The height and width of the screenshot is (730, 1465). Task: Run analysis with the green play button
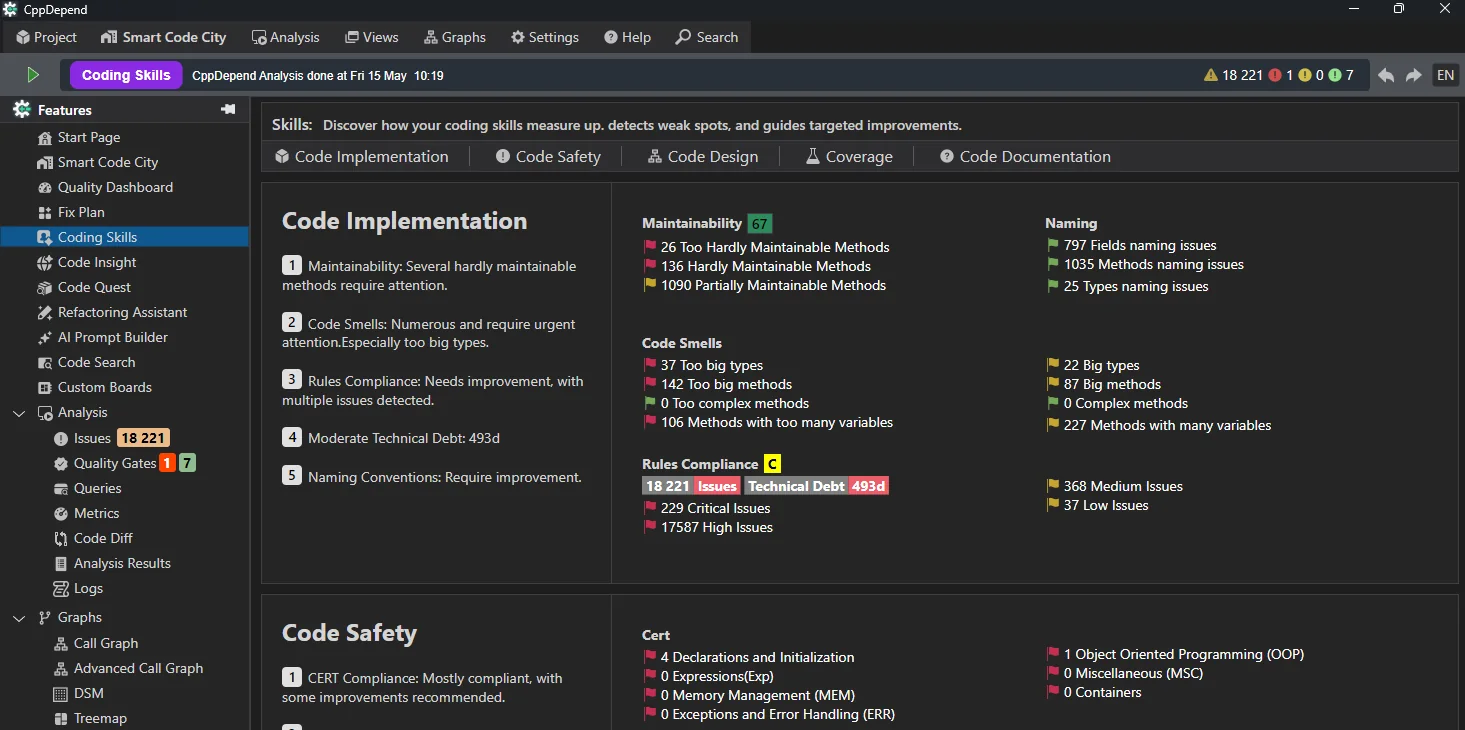tap(33, 75)
